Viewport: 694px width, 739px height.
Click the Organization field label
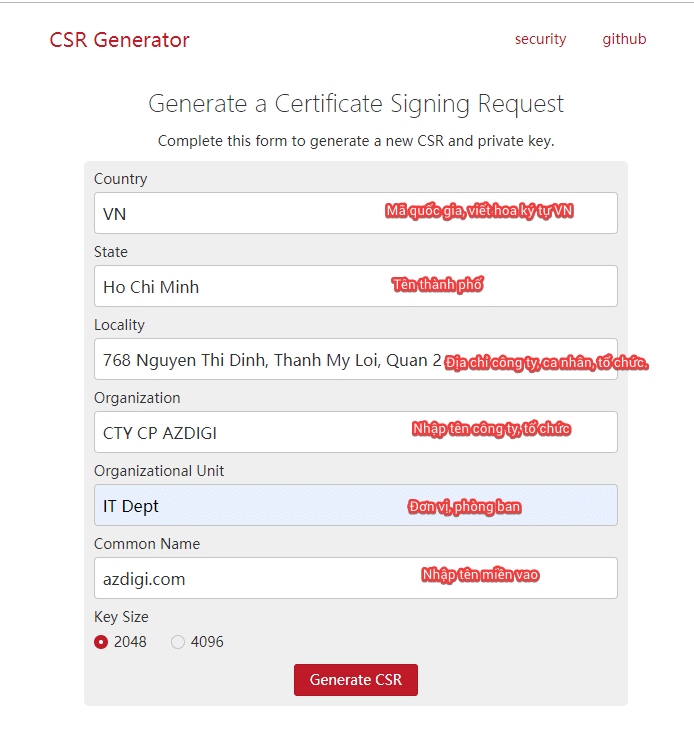point(137,398)
